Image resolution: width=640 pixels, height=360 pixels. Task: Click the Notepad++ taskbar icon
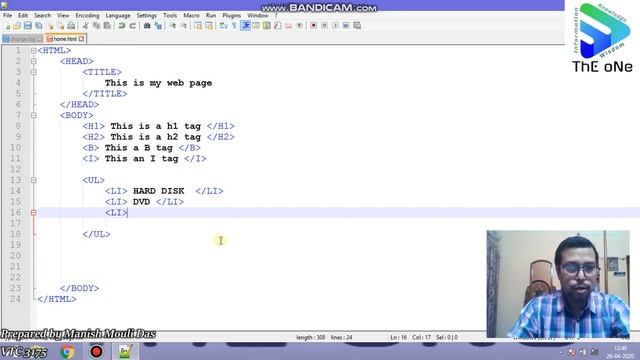point(125,351)
